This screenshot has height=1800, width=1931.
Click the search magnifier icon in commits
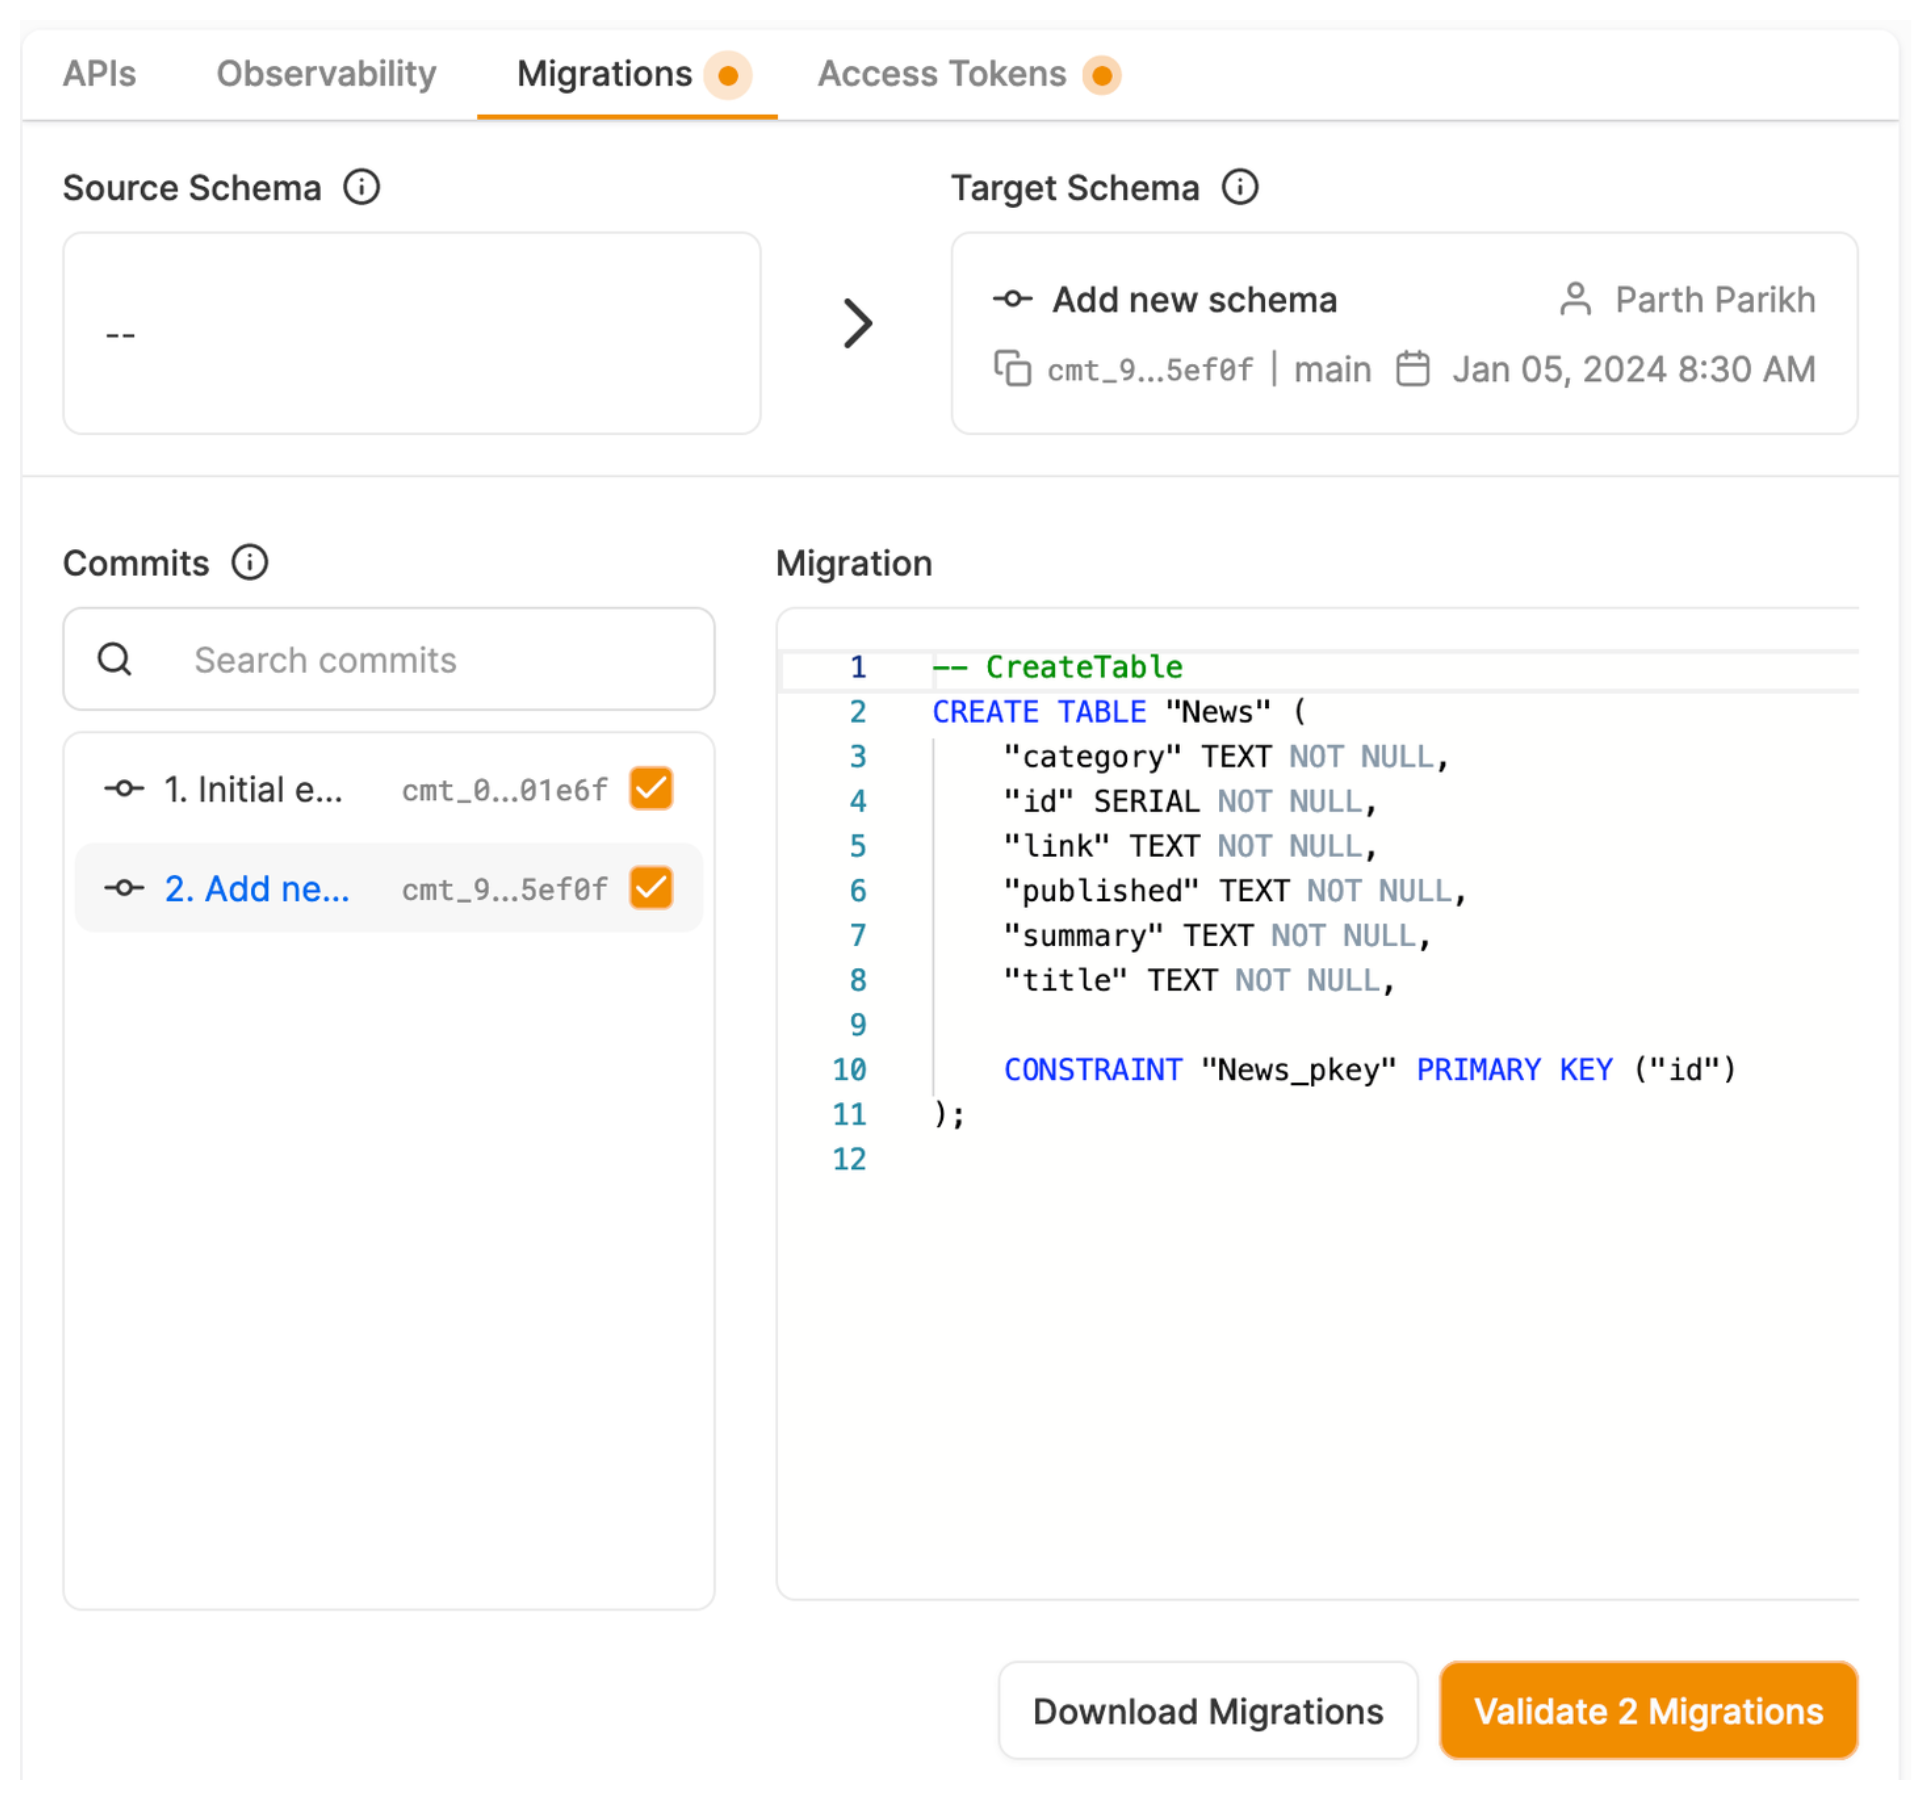click(115, 659)
